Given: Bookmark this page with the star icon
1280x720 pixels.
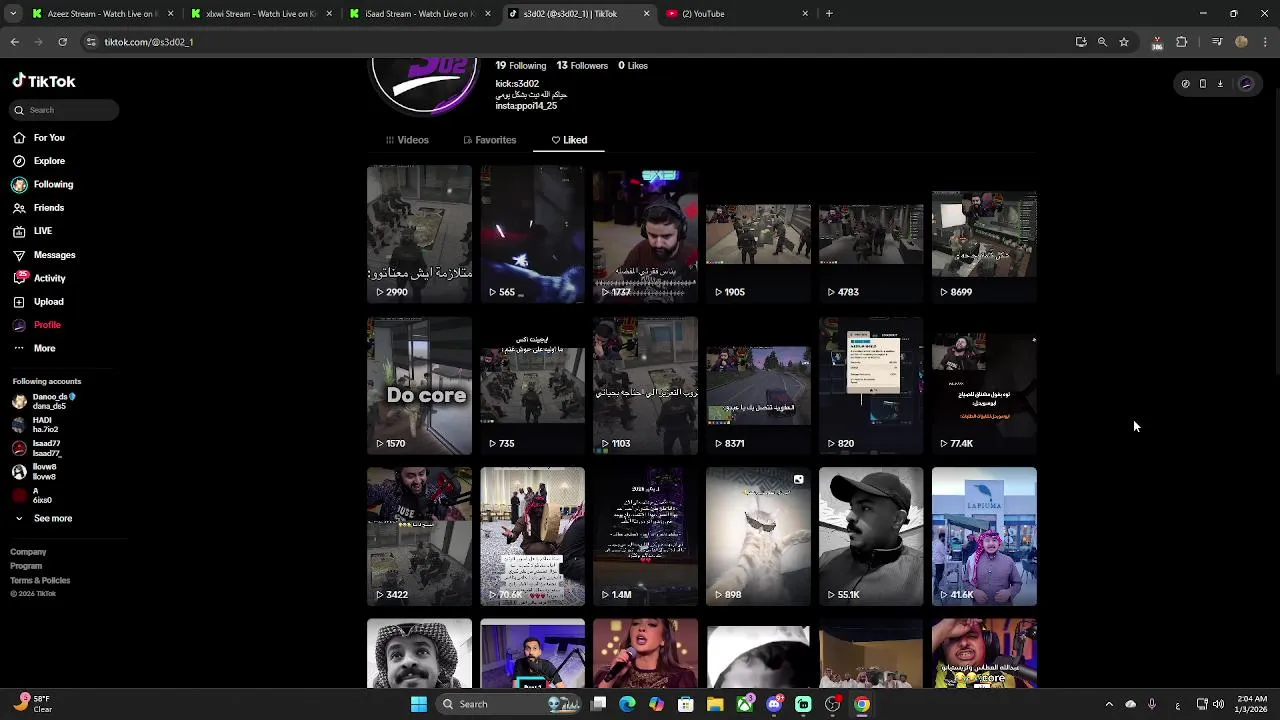Looking at the screenshot, I should click(1124, 42).
